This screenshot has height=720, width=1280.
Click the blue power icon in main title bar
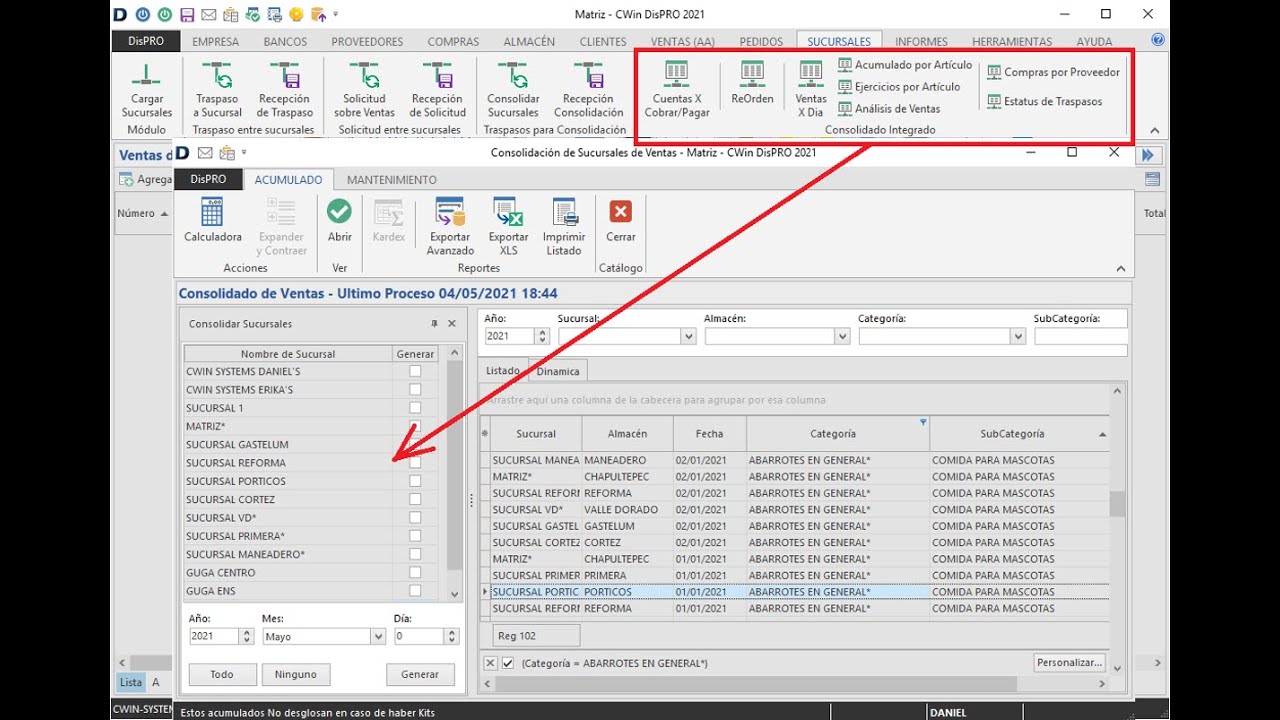point(142,14)
